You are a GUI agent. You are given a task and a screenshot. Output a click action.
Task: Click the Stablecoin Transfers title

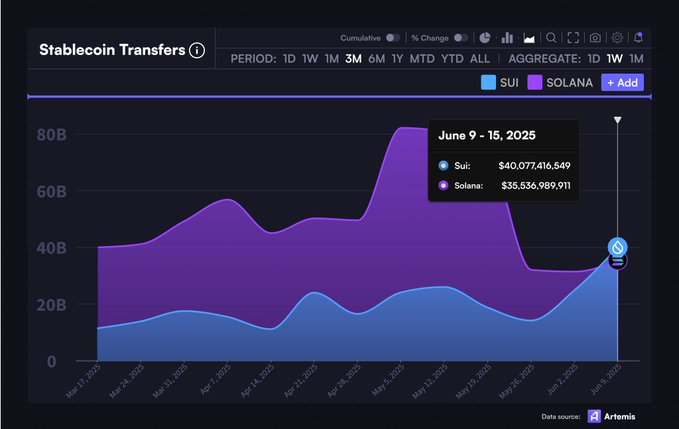[112, 50]
